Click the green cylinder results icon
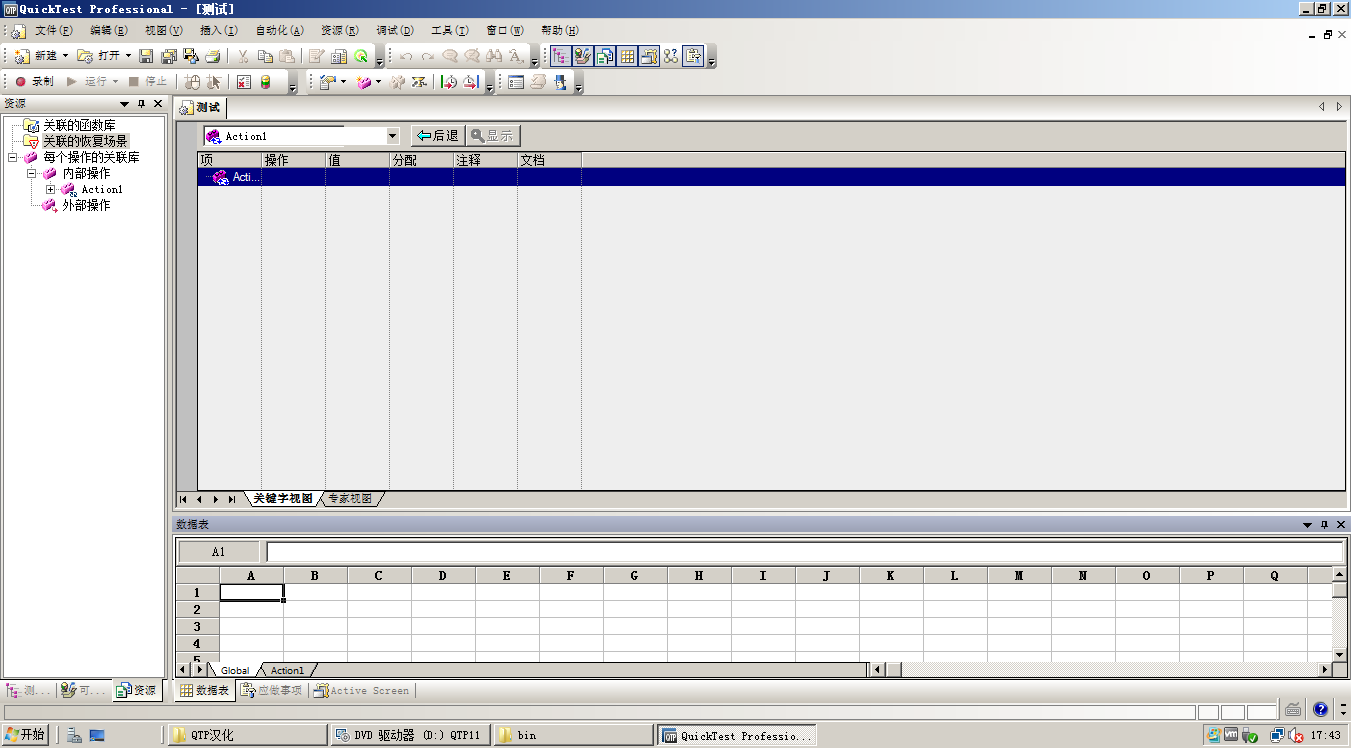 pos(265,82)
